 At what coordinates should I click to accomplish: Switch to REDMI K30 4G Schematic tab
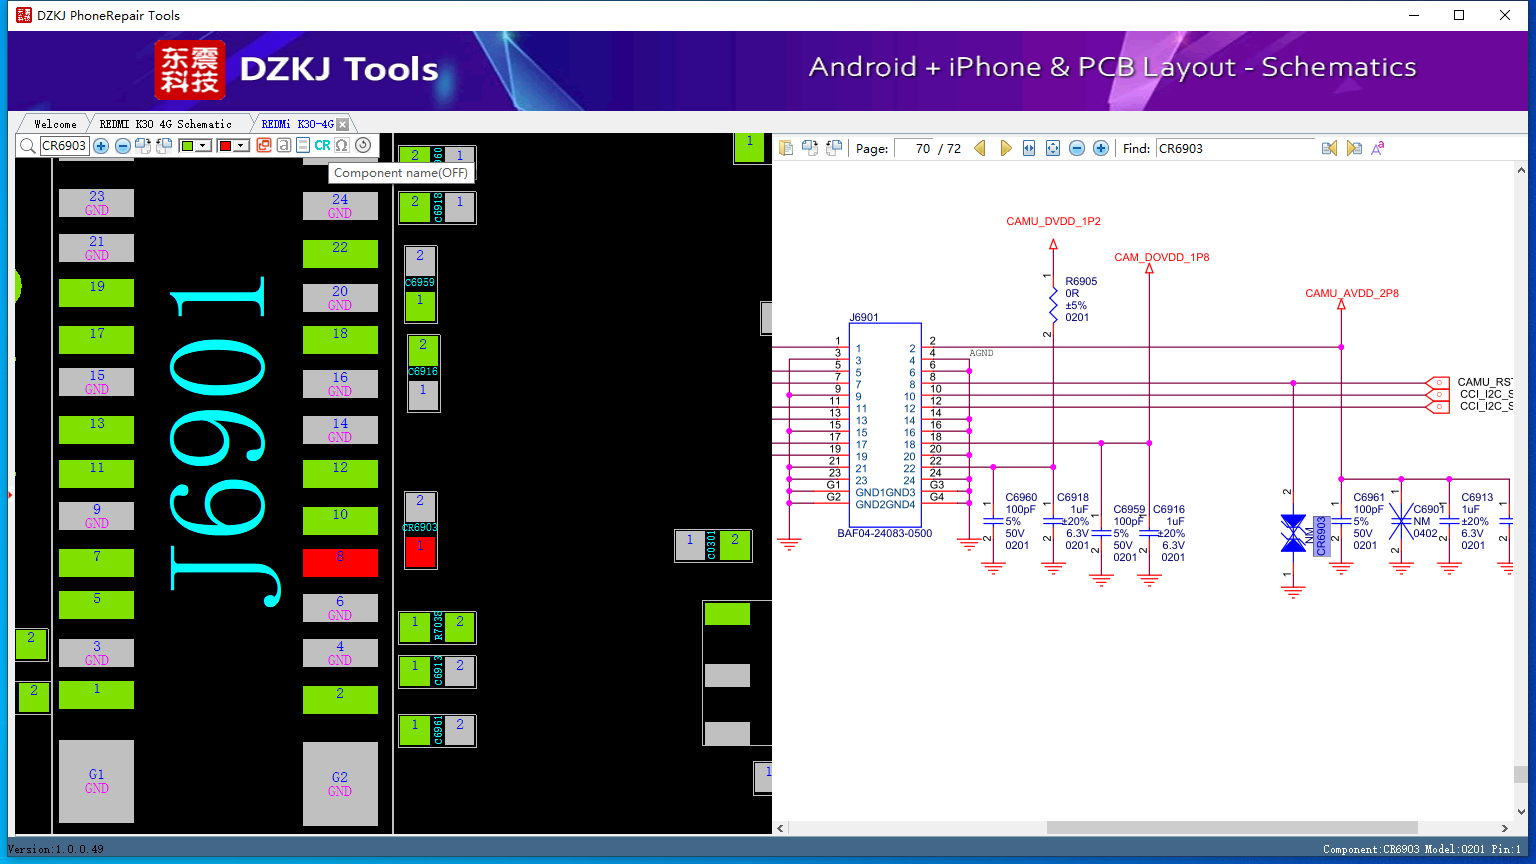pyautogui.click(x=165, y=124)
